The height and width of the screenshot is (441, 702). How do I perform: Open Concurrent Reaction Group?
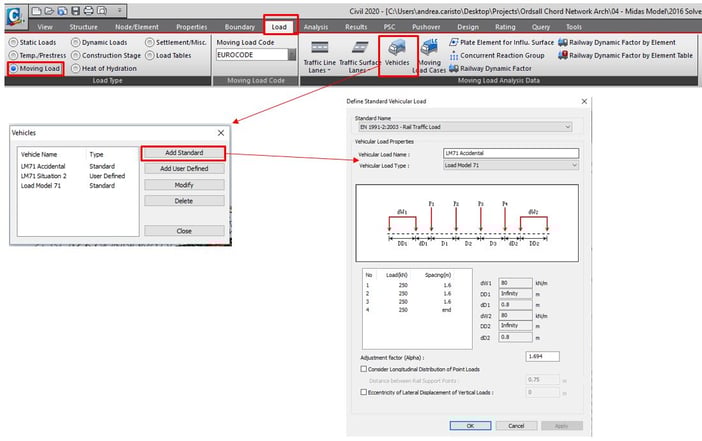497,56
